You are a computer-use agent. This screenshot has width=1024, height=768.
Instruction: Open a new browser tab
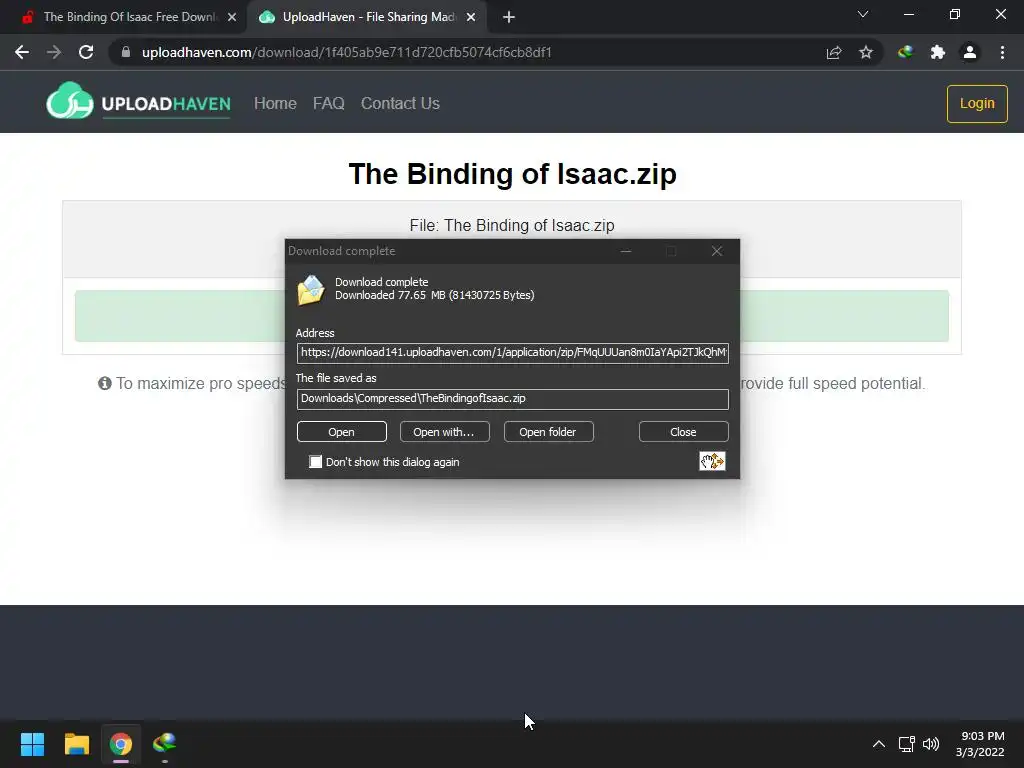pyautogui.click(x=509, y=17)
